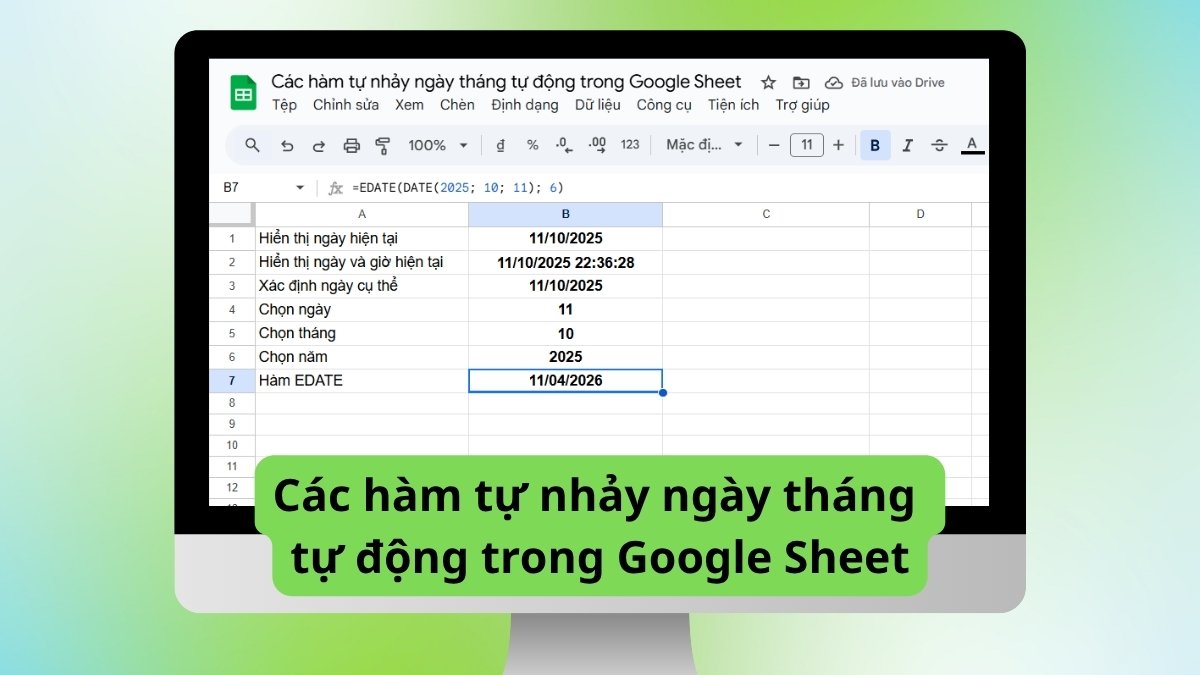Toggle italic formatting

coord(907,145)
